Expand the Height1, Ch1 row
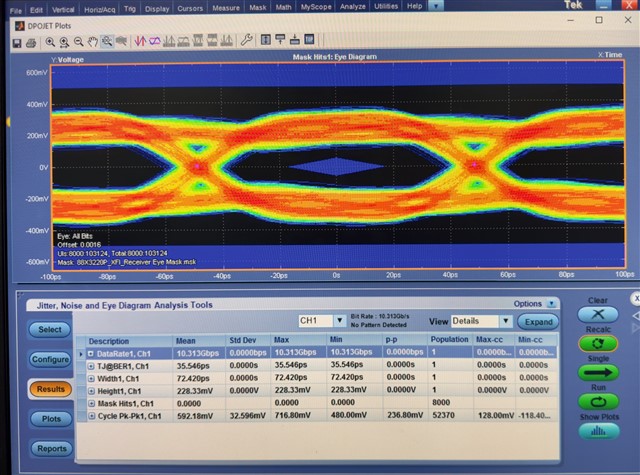This screenshot has height=475, width=640. click(91, 391)
